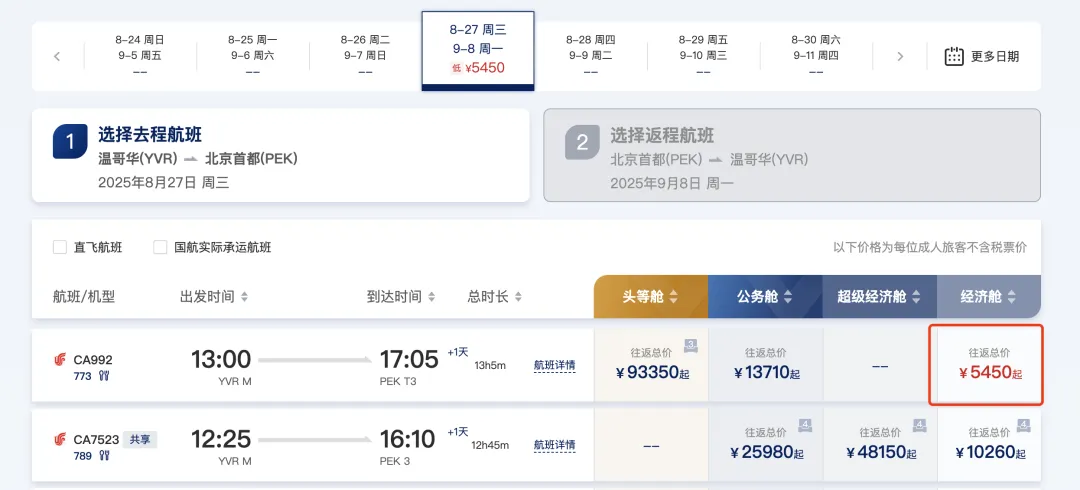The width and height of the screenshot is (1080, 490).
Task: Enable the 直飞航班 direct flights checkbox
Action: coord(60,247)
